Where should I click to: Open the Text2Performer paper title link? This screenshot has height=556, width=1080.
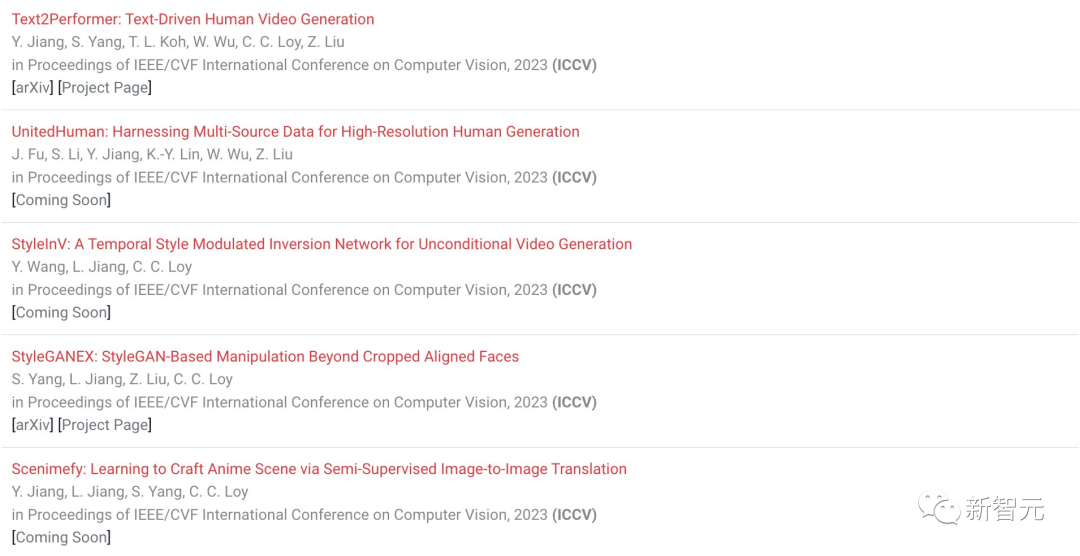pyautogui.click(x=193, y=19)
